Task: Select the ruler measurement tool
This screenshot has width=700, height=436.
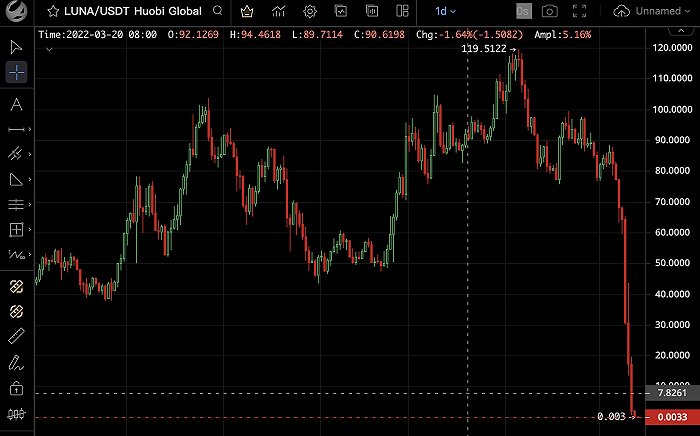Action: (x=16, y=336)
